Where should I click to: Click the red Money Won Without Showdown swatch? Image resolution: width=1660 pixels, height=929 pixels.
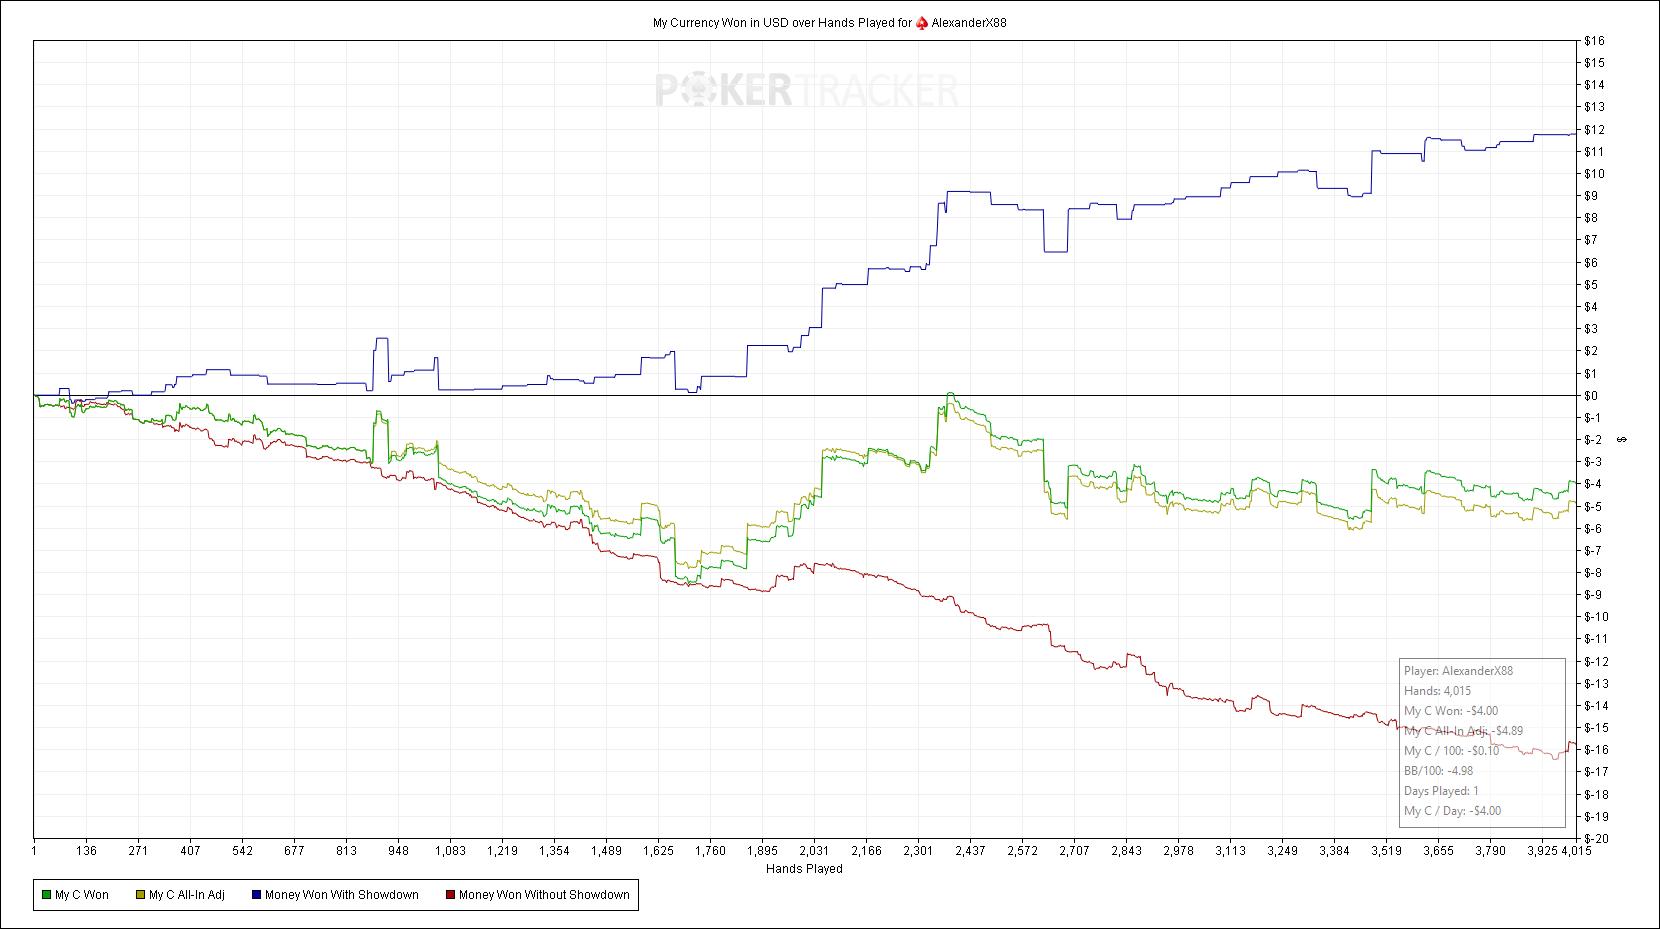pyautogui.click(x=450, y=895)
